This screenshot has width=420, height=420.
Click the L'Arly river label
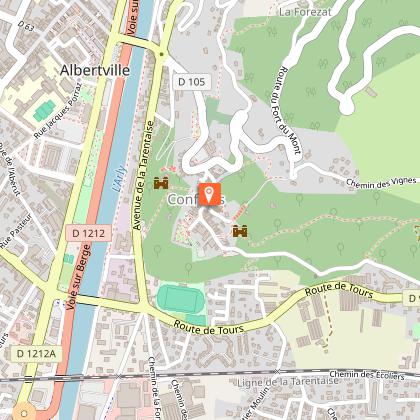119,179
